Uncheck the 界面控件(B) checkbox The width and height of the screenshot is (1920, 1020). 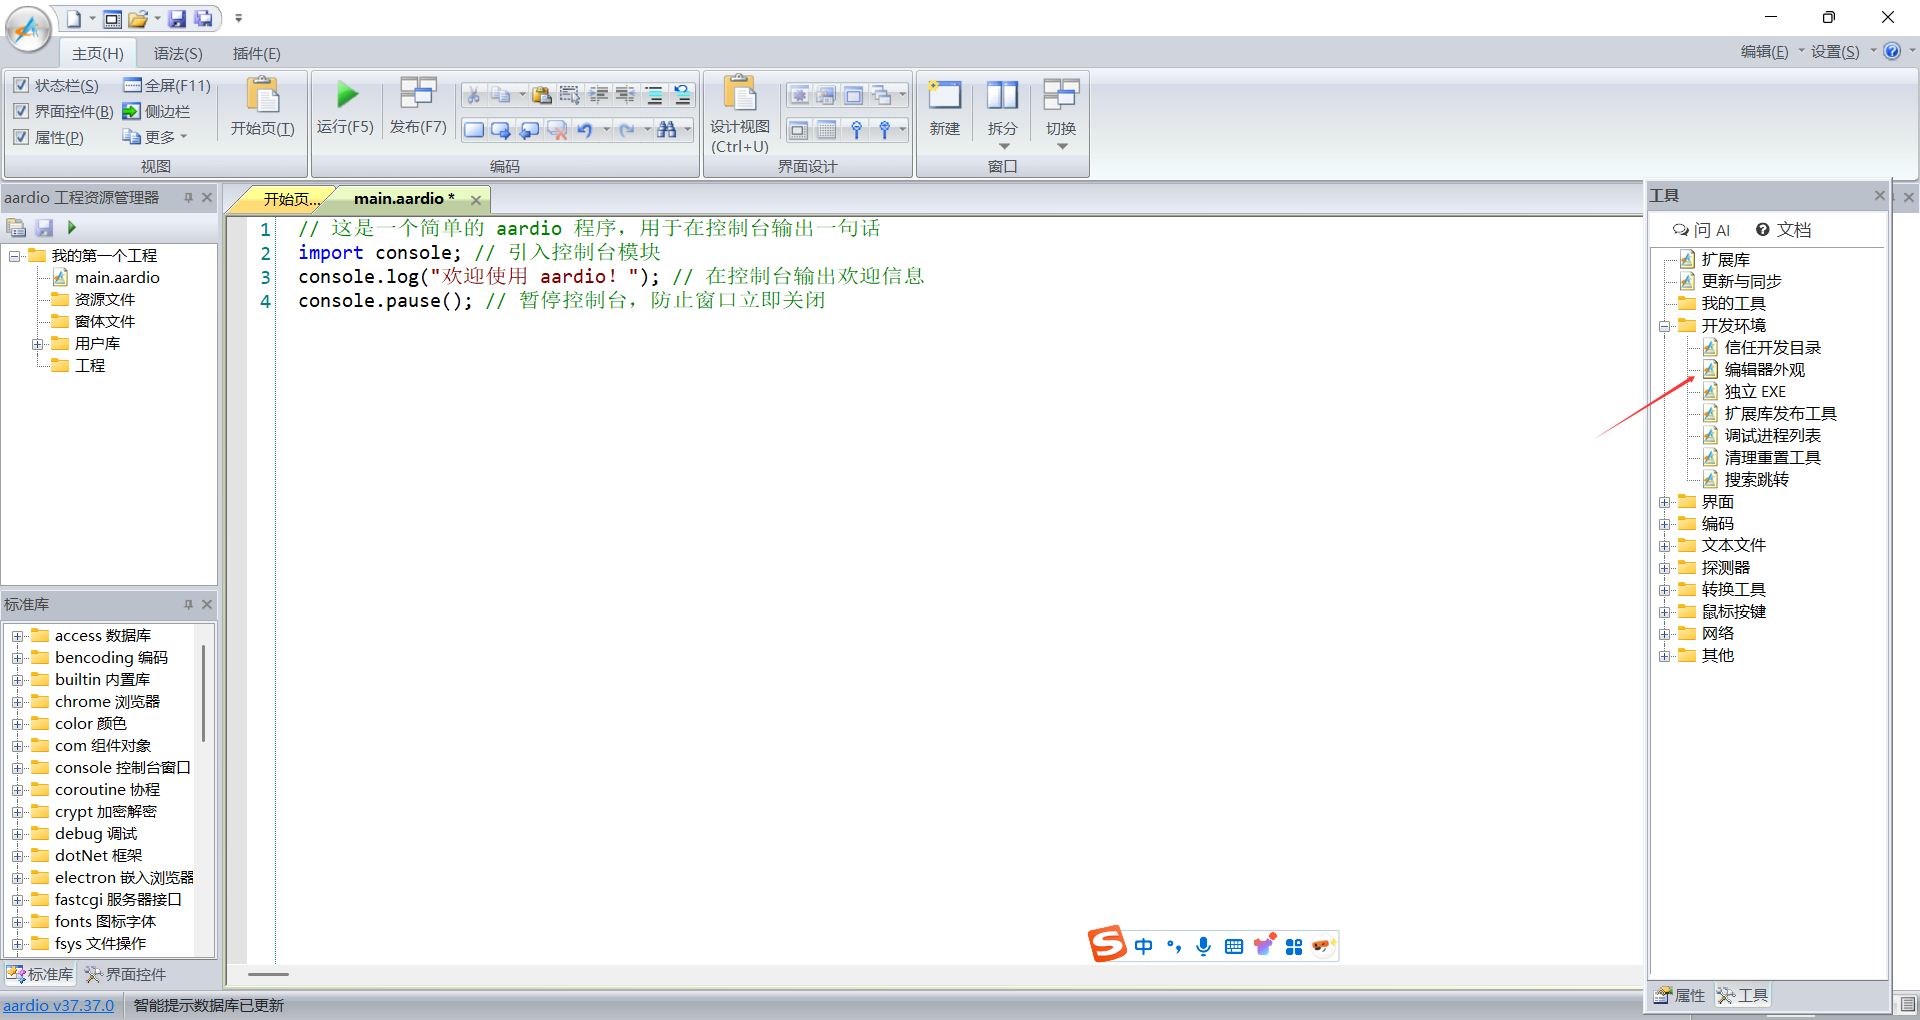coord(21,111)
